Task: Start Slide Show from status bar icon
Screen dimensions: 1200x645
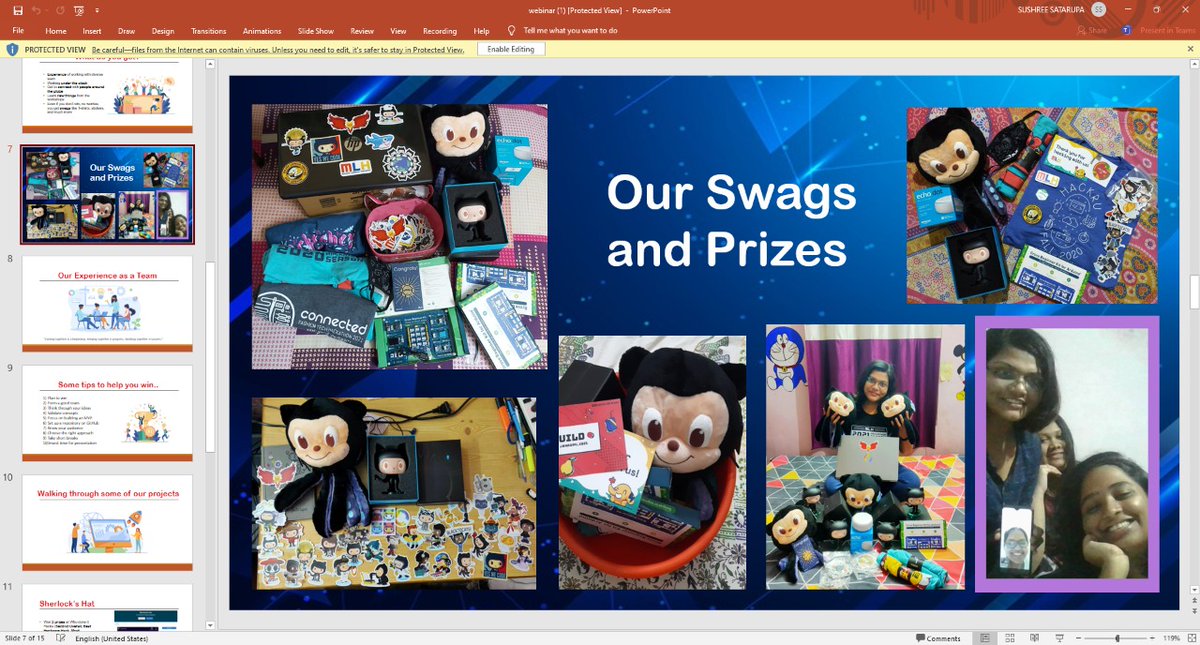Action: tap(1057, 638)
